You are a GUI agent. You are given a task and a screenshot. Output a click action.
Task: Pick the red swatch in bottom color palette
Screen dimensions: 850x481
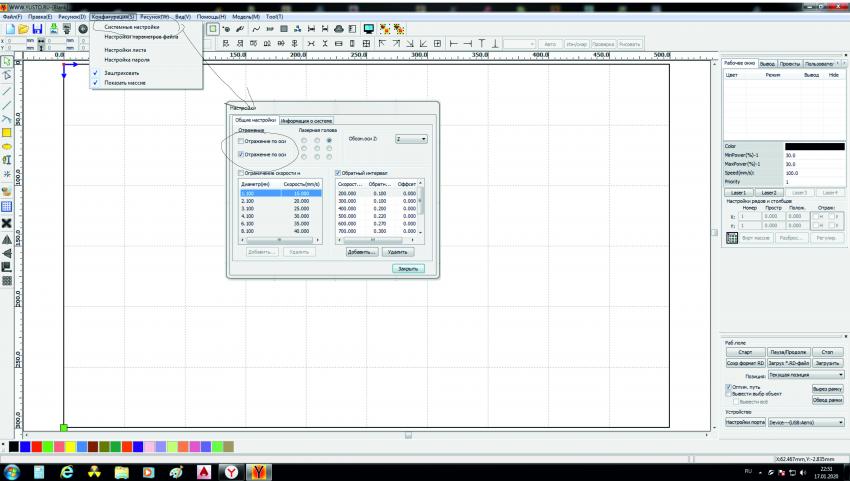[37, 444]
